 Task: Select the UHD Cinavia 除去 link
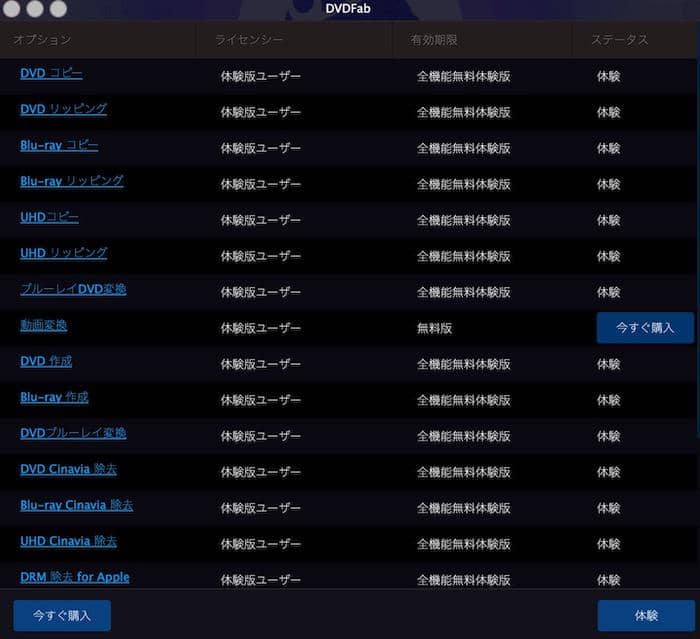click(x=68, y=541)
